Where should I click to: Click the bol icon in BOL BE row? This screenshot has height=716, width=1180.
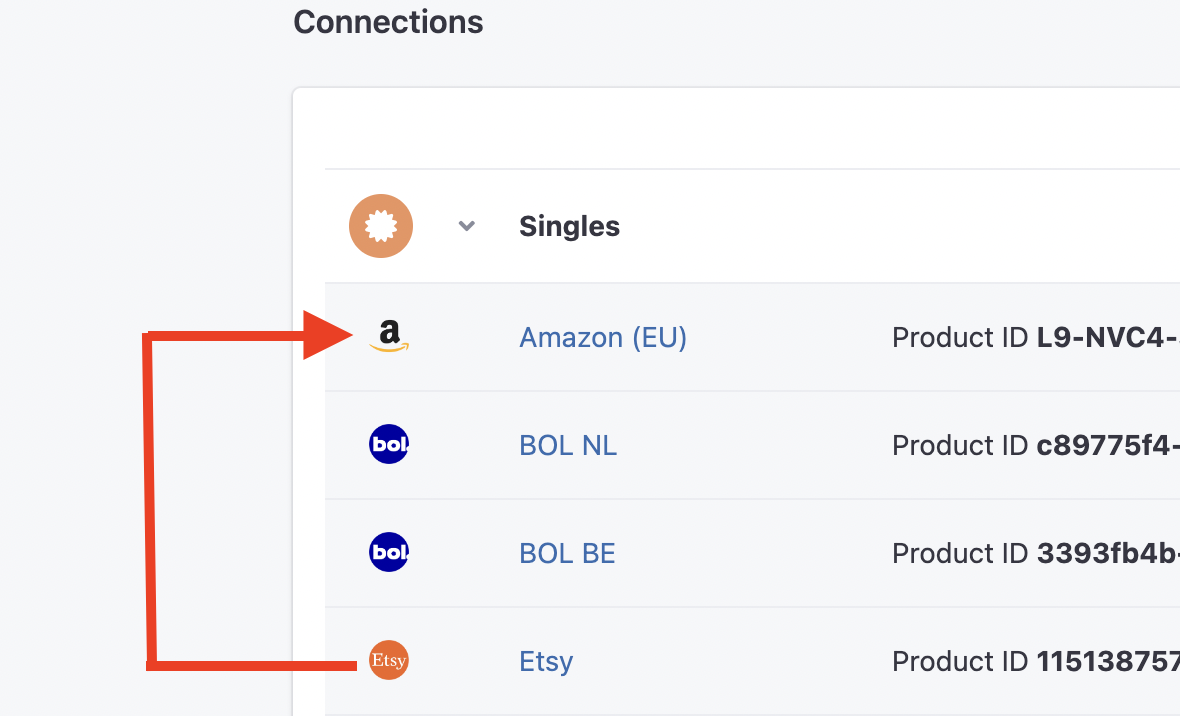(389, 552)
